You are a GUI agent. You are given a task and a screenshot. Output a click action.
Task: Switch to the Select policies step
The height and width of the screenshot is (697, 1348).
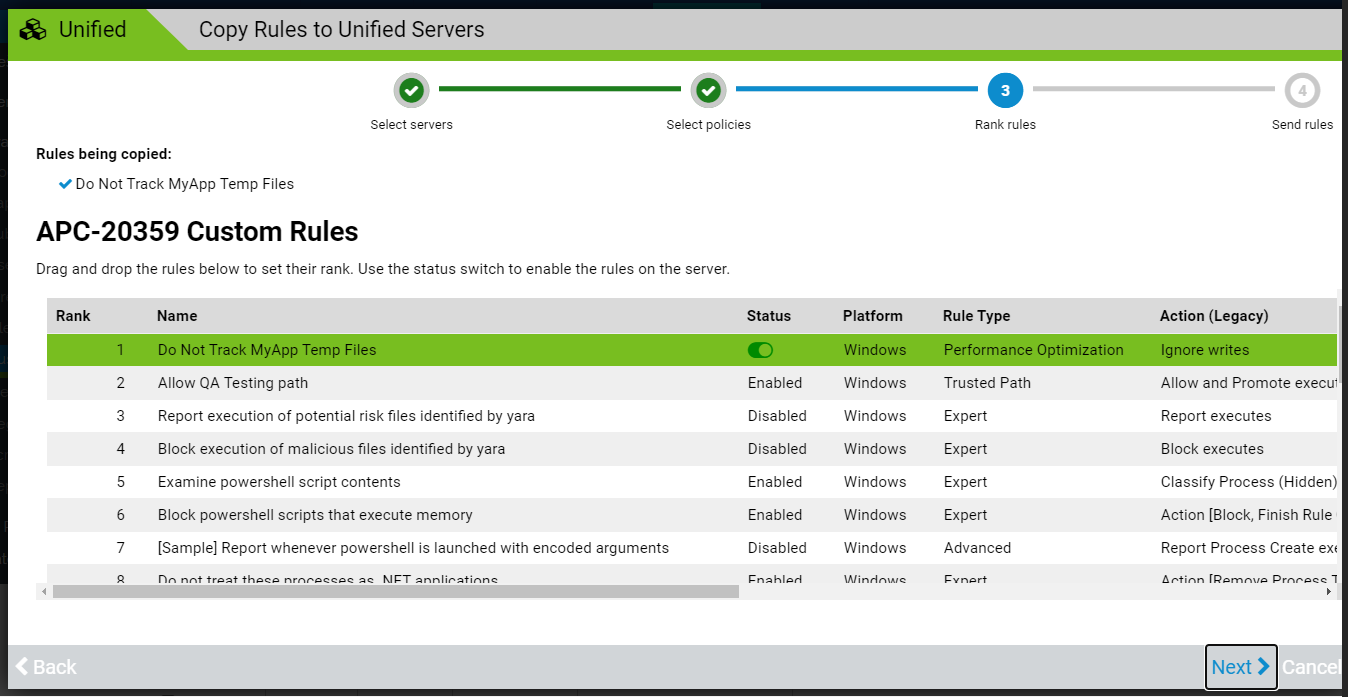pos(708,124)
